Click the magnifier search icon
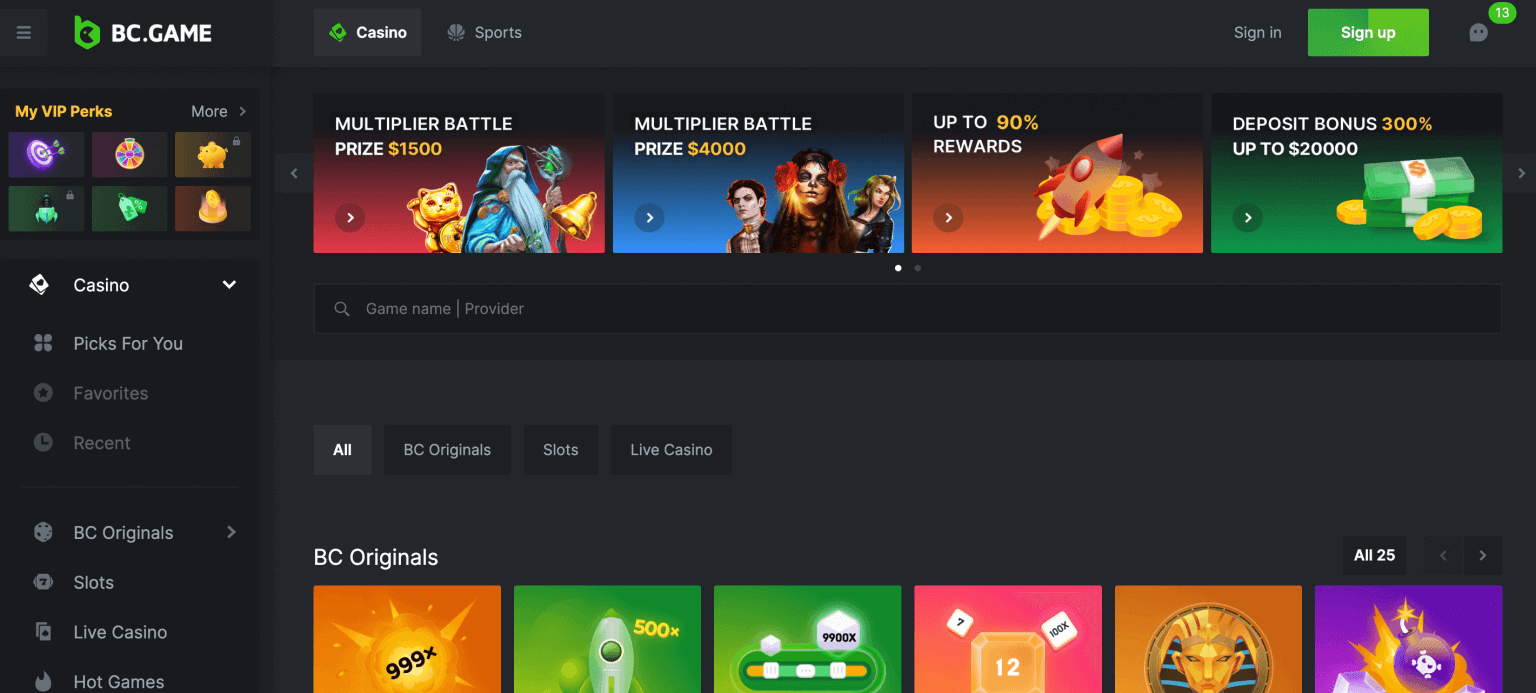The image size is (1536, 693). [x=342, y=309]
